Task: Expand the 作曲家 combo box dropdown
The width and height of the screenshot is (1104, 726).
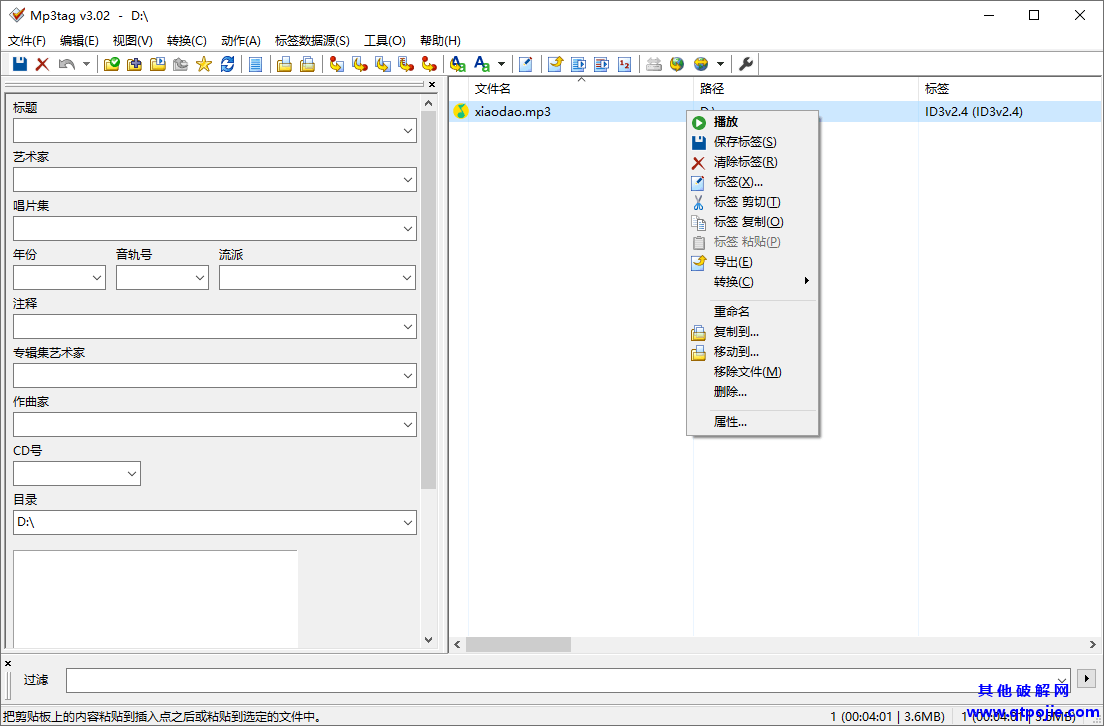Action: pyautogui.click(x=408, y=425)
